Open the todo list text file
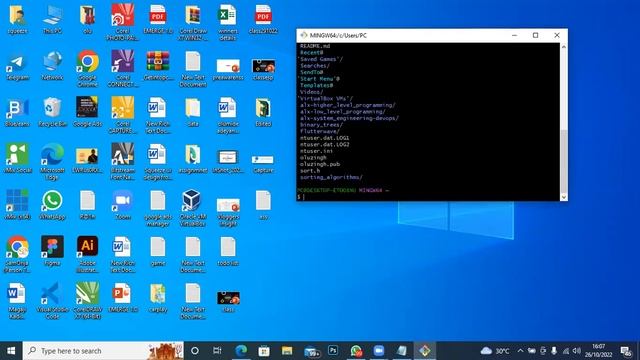Image resolution: width=640 pixels, height=360 pixels. point(228,252)
